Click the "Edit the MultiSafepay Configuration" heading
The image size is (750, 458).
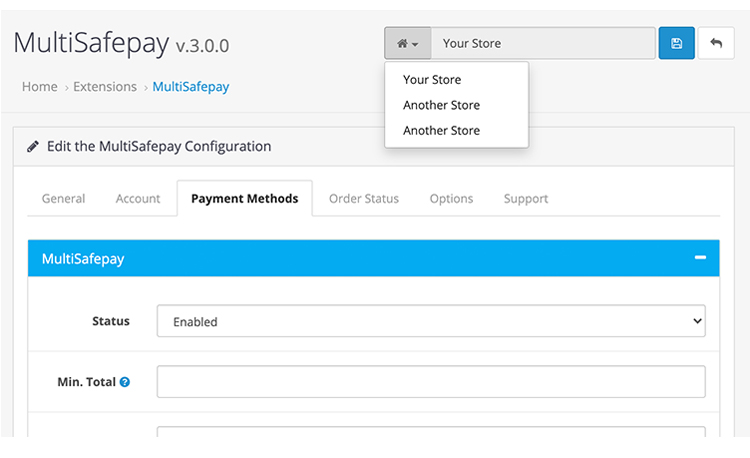pyautogui.click(x=159, y=146)
